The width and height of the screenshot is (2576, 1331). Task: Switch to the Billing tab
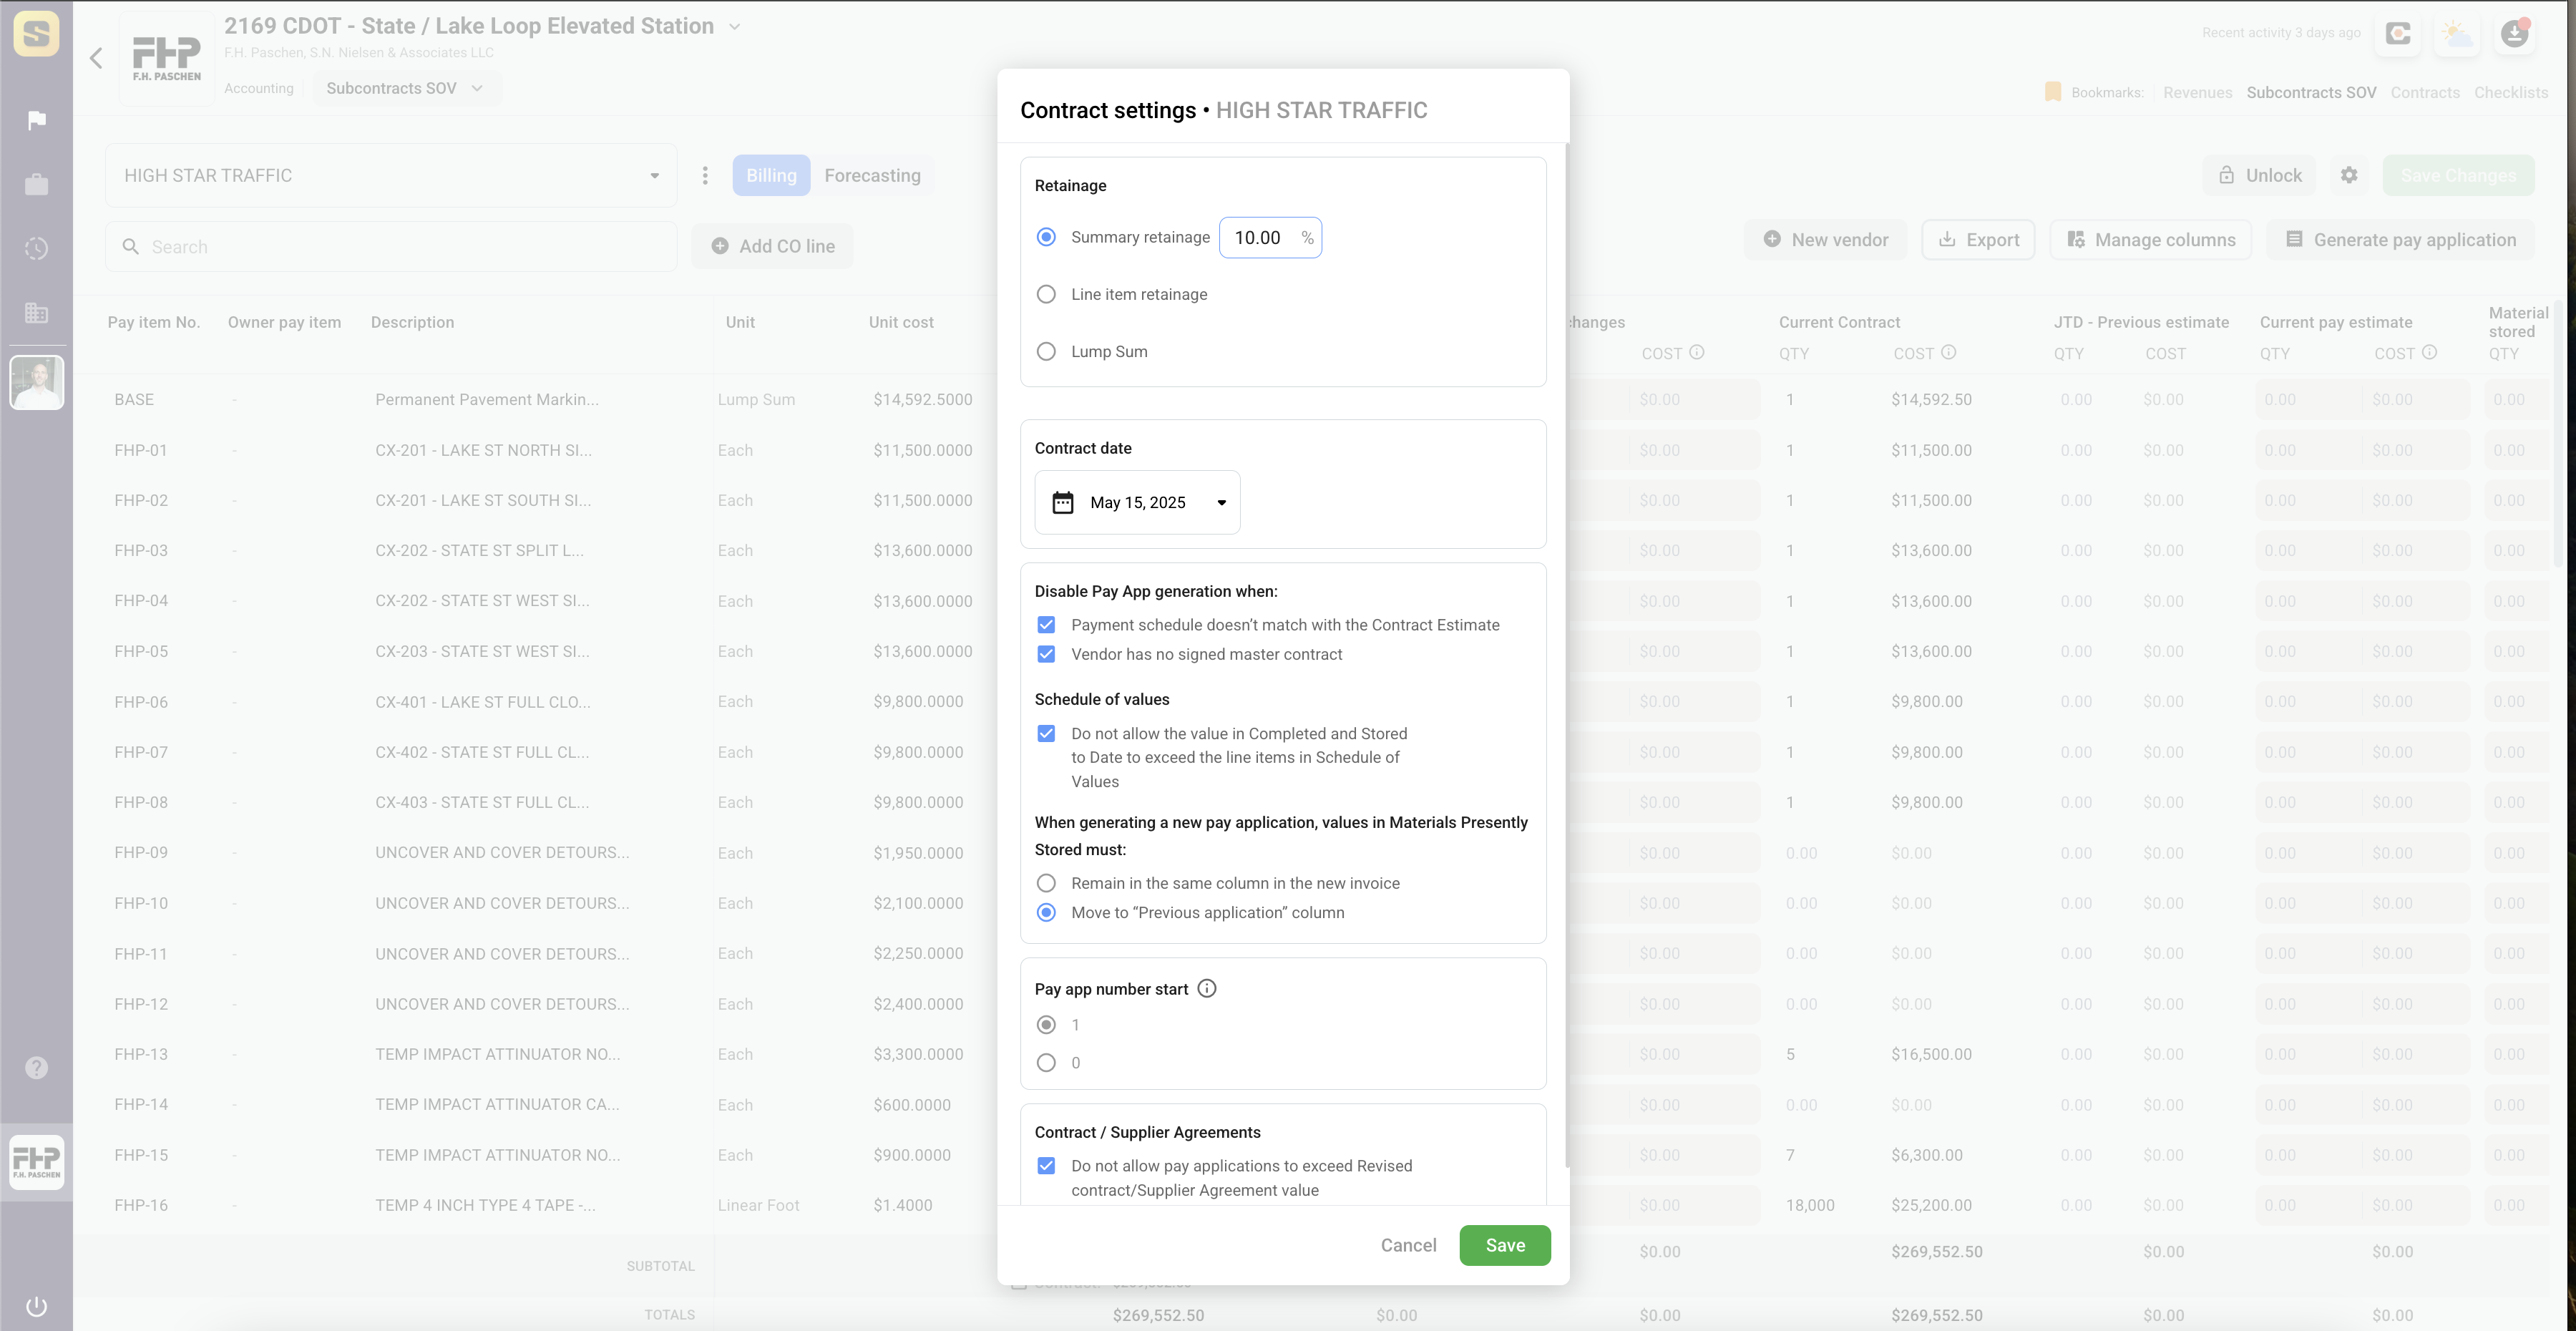(771, 175)
